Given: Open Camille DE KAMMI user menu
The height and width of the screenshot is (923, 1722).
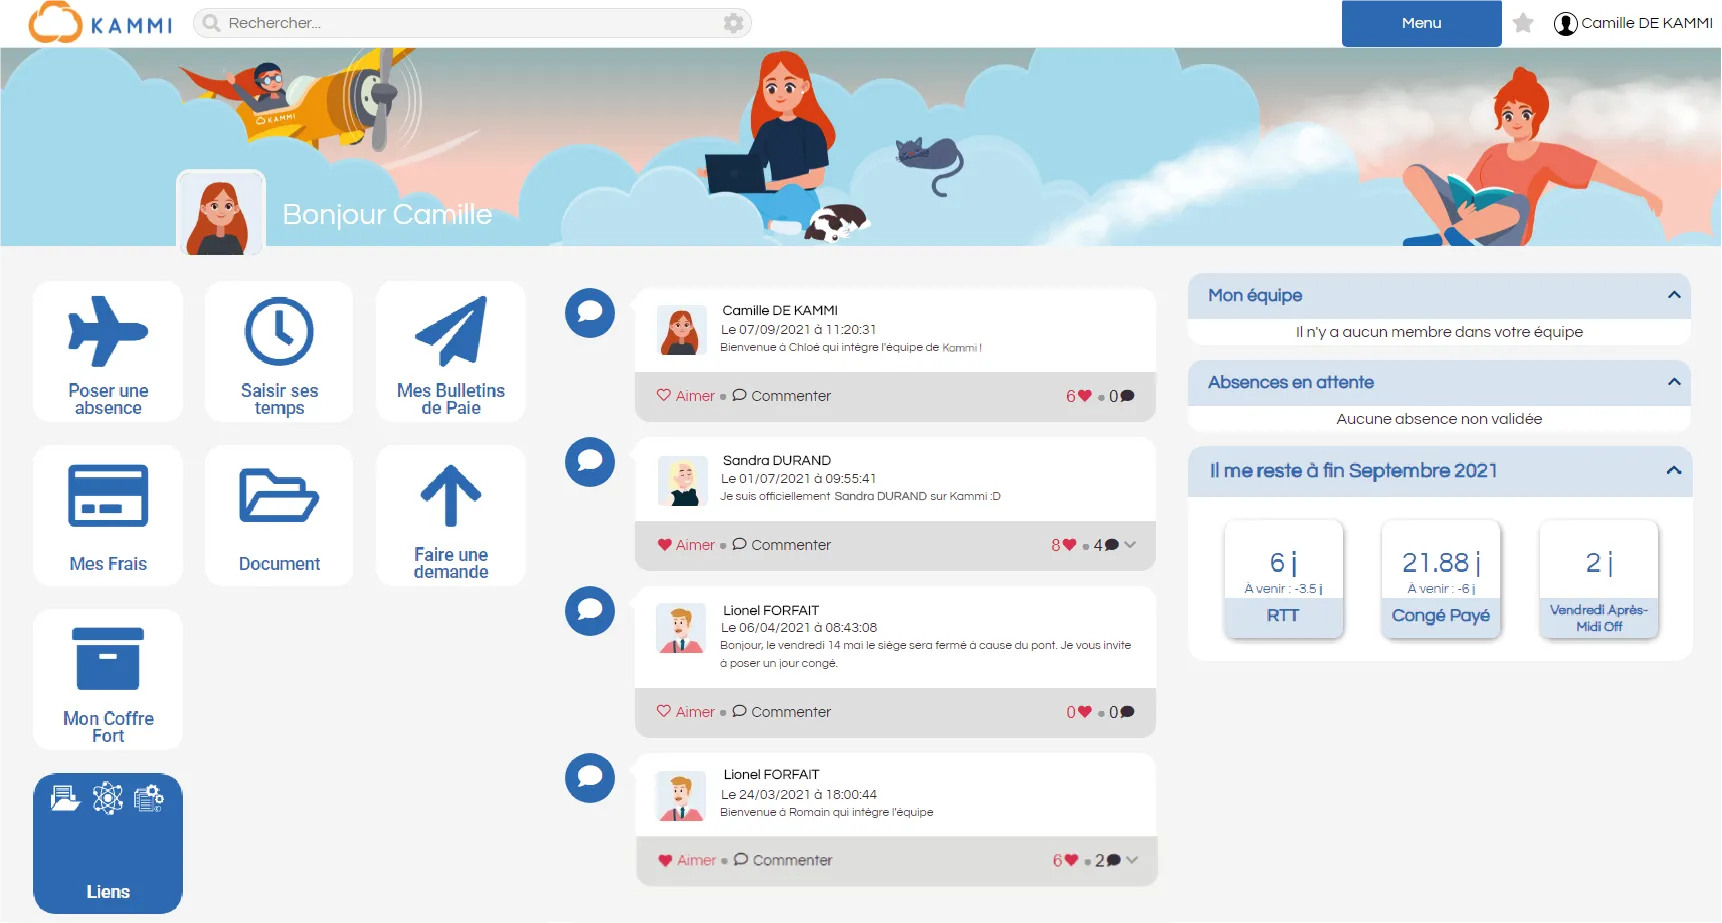Looking at the screenshot, I should [1633, 23].
